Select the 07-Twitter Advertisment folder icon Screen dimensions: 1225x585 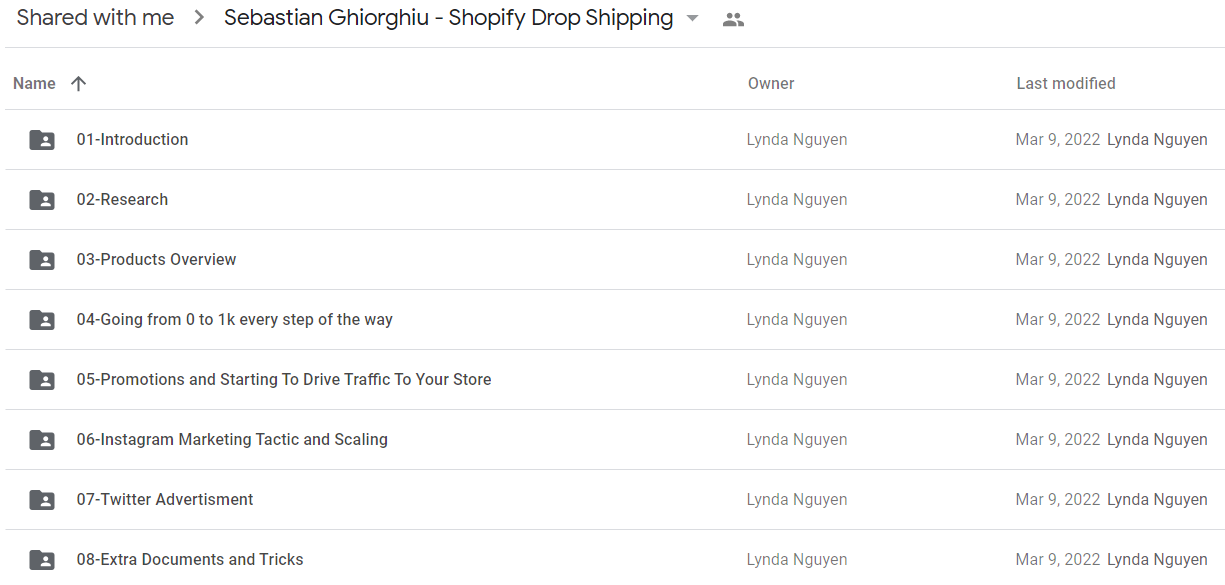click(x=42, y=500)
